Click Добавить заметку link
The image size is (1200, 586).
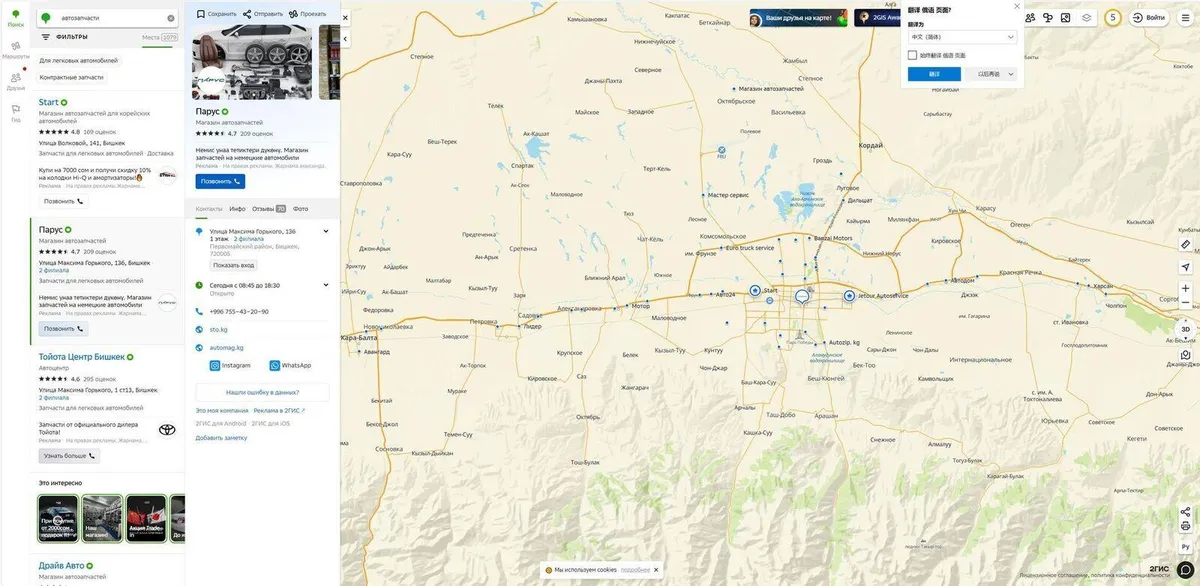tap(221, 438)
